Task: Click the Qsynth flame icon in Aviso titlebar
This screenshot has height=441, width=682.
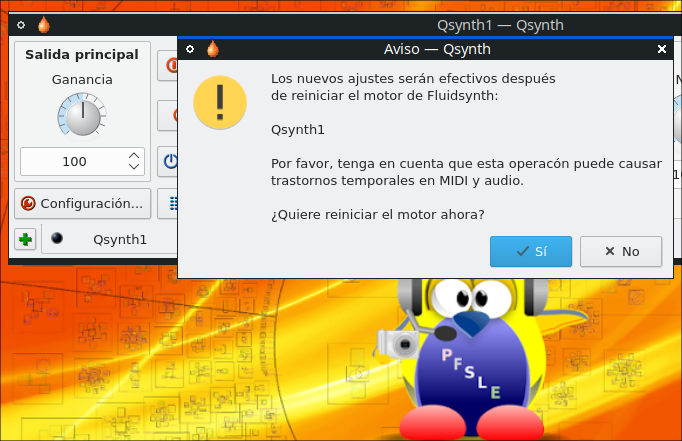Action: 213,49
